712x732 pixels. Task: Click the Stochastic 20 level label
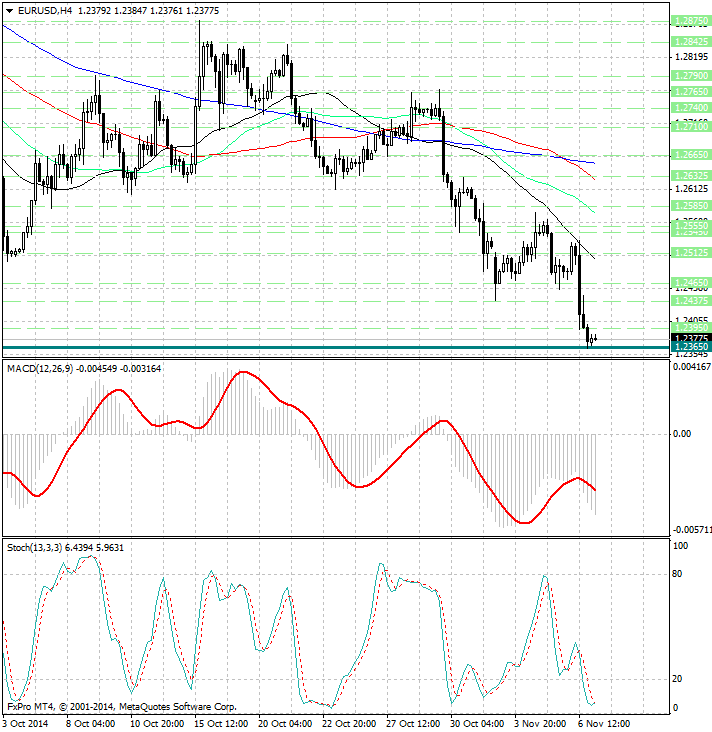pos(677,679)
